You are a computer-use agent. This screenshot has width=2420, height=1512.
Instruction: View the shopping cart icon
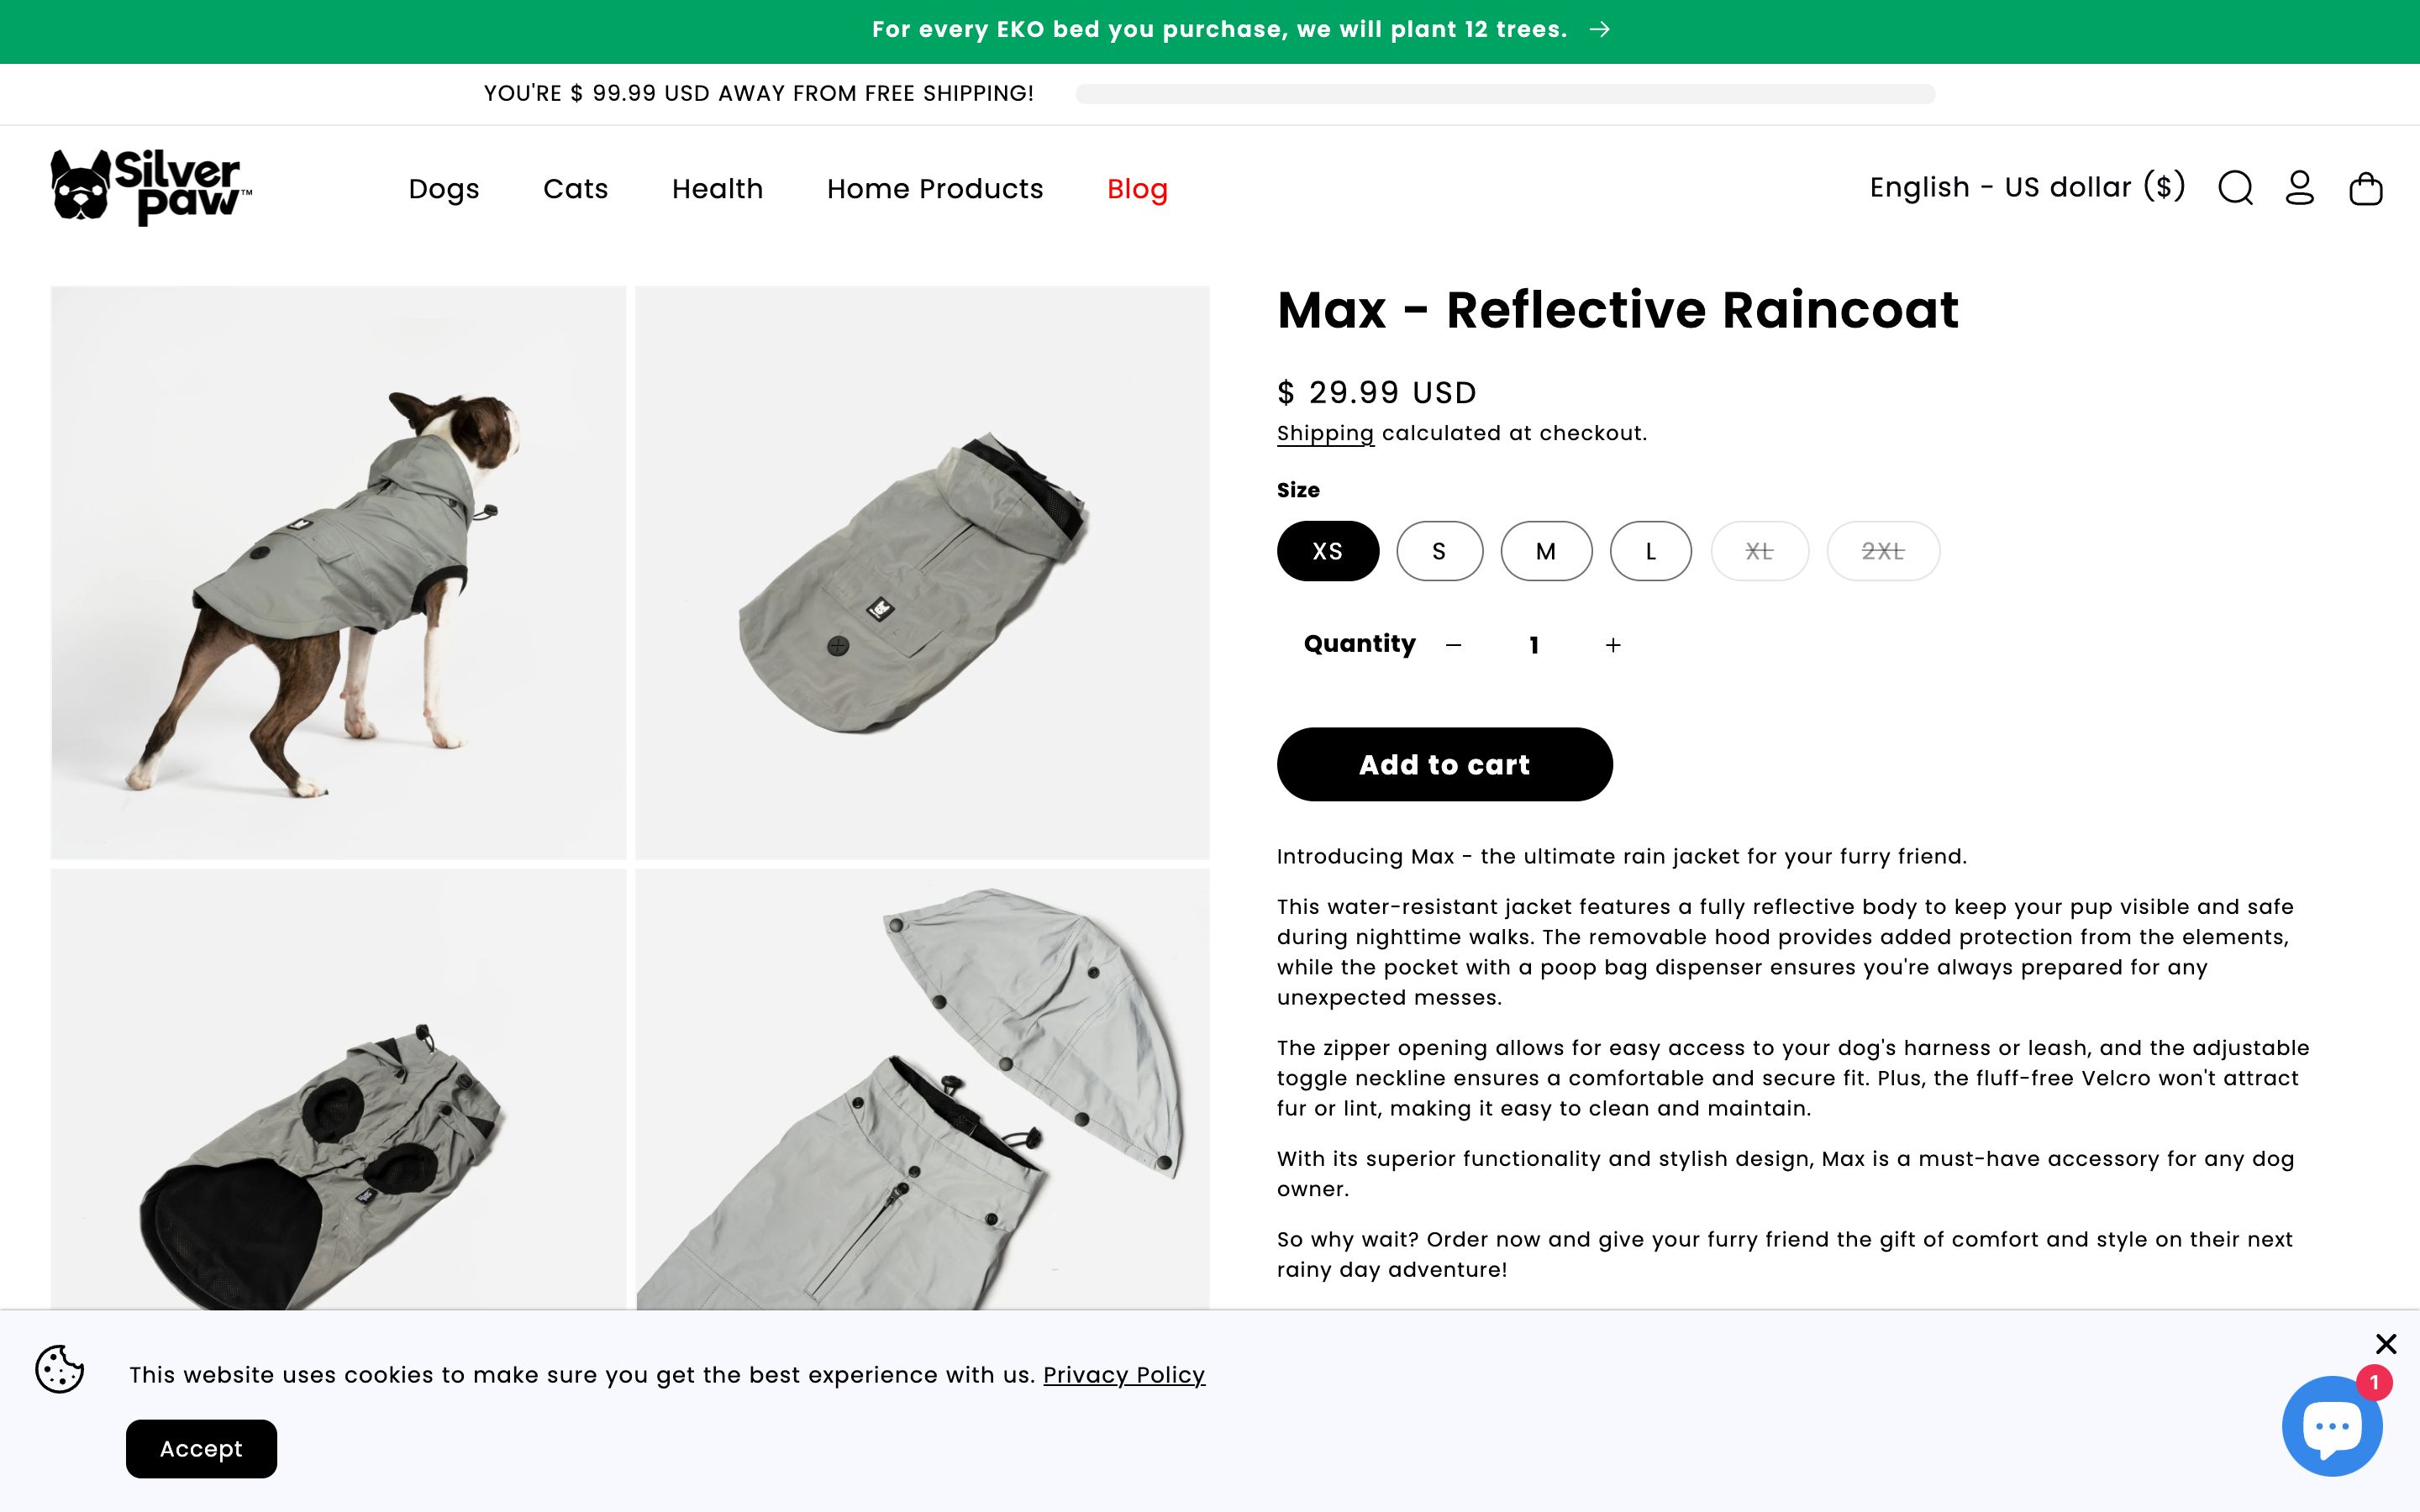pos(2366,187)
